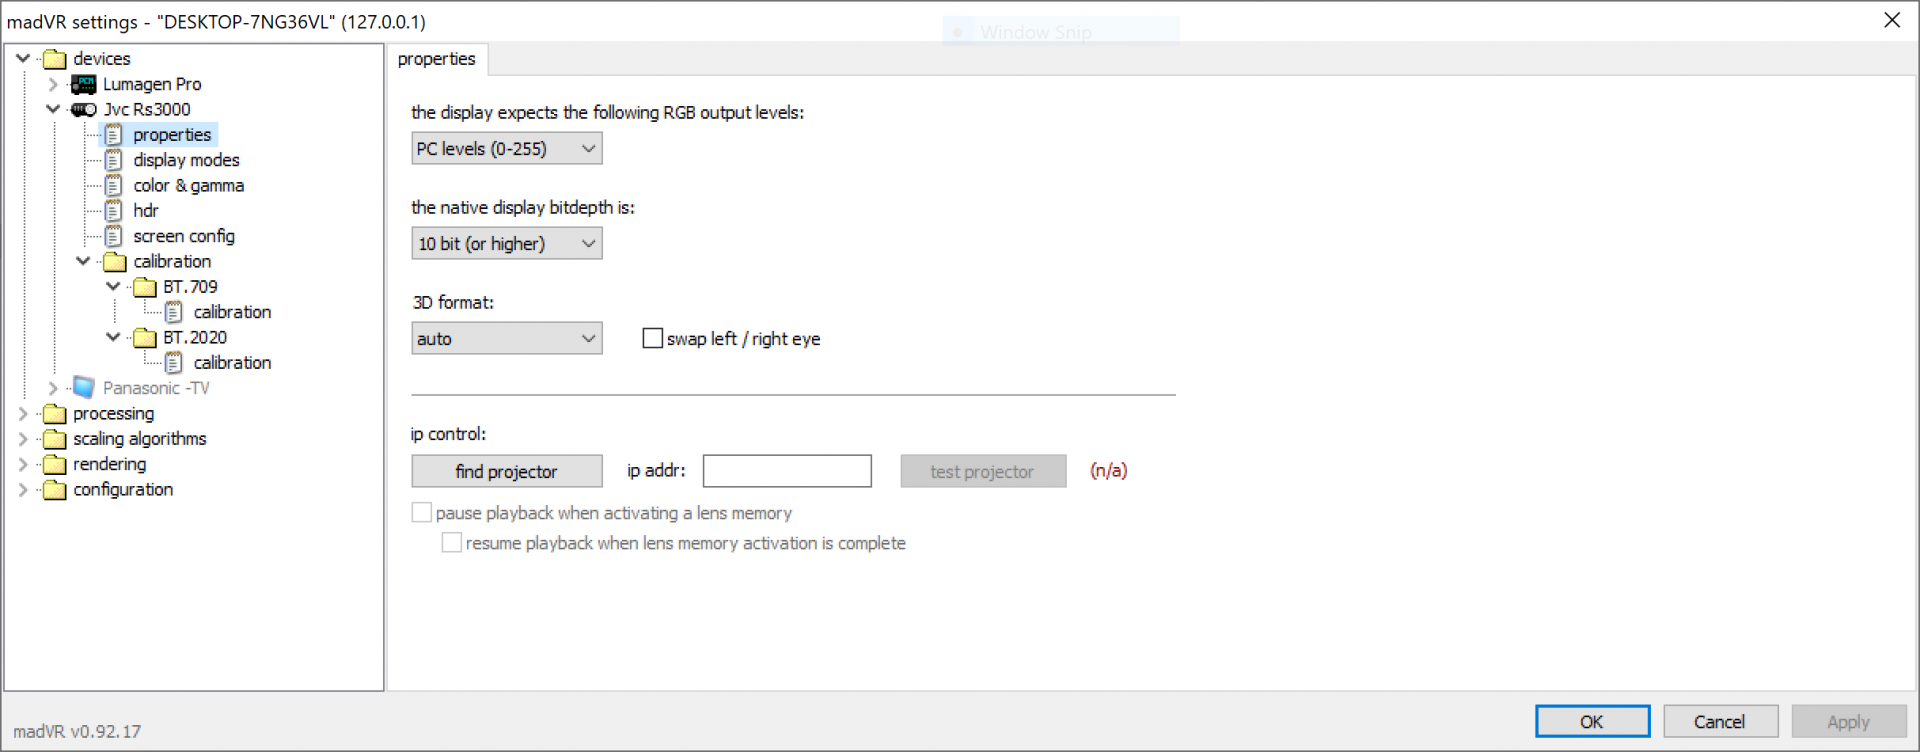1920x752 pixels.
Task: Collapse the BT.709 node
Action: tap(113, 286)
